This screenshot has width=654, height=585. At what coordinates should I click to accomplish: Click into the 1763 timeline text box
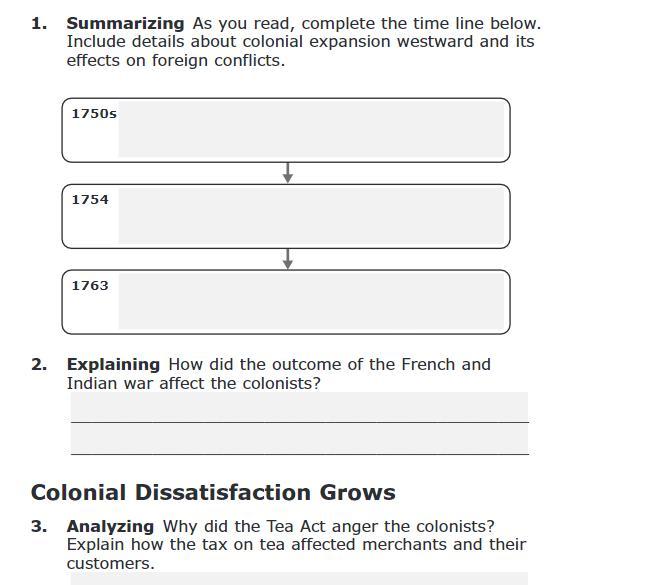pyautogui.click(x=311, y=301)
